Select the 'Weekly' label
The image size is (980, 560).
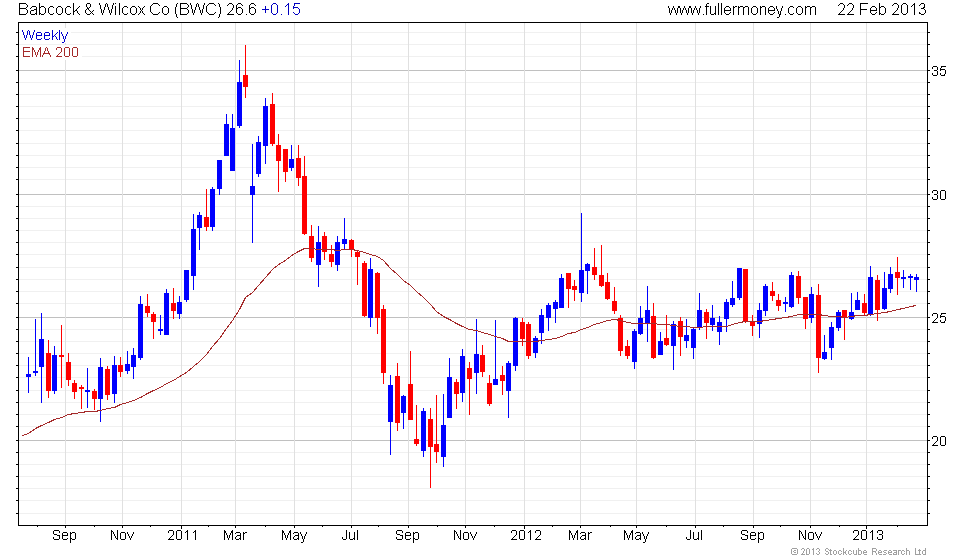pos(44,36)
